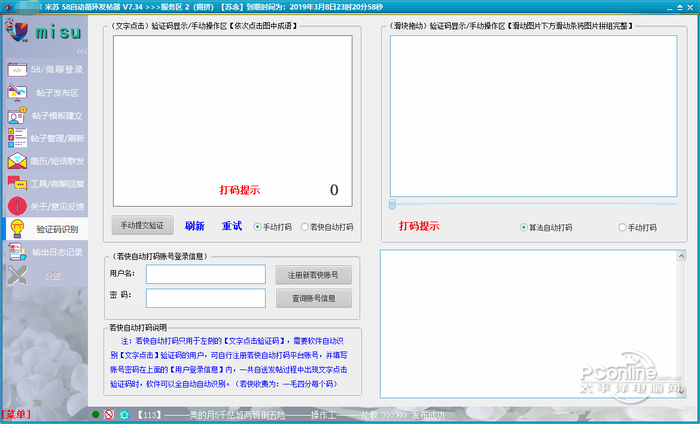Screen dimensions: 700x424
Task: Go to 帖子发布区 section
Action: tap(57, 93)
